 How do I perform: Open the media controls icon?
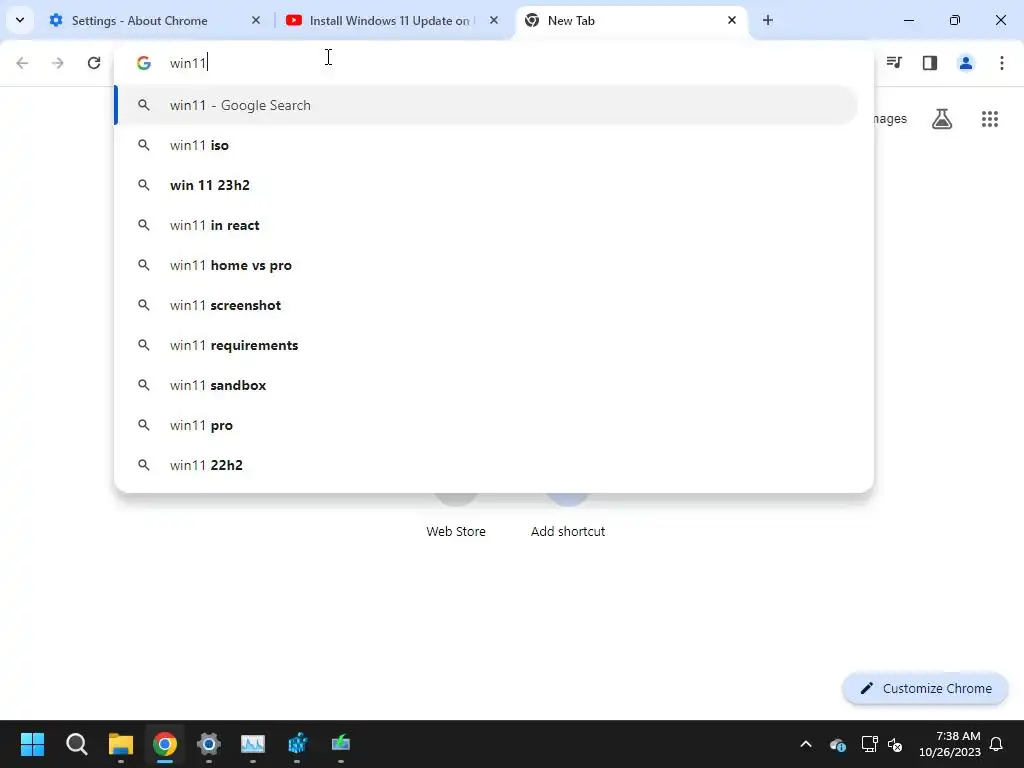click(x=894, y=63)
